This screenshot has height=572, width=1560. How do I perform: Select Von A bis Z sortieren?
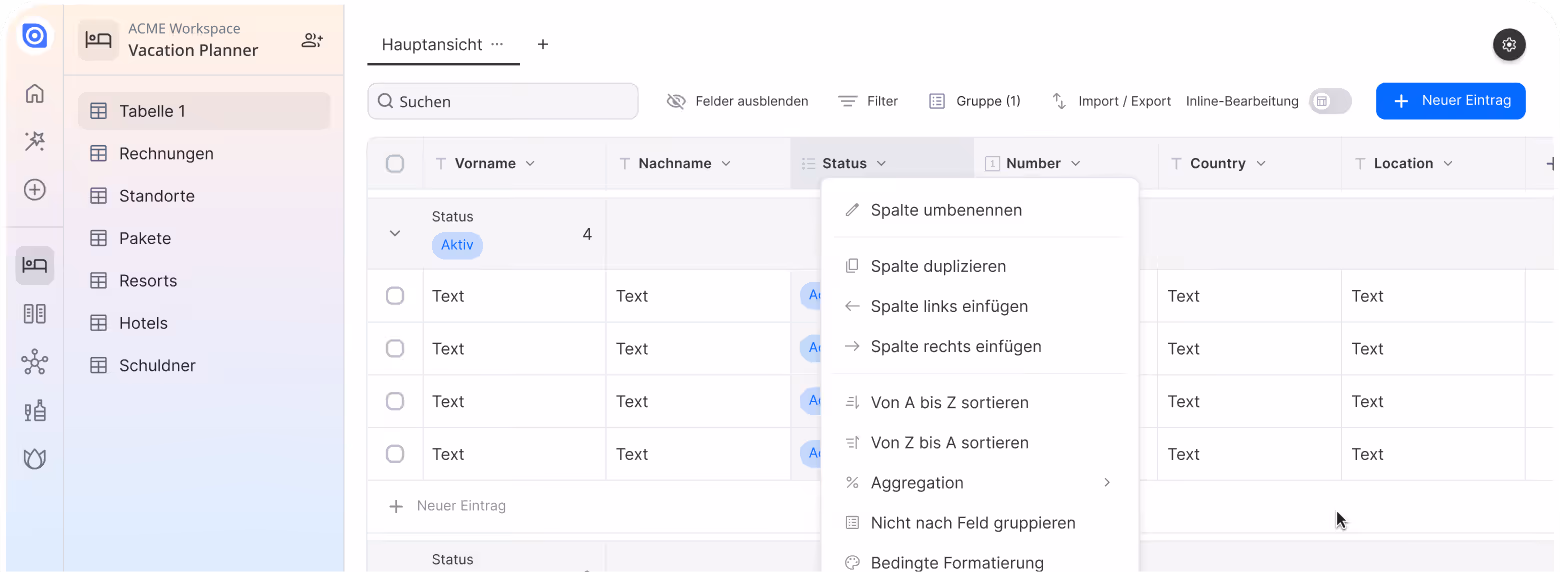[980, 402]
